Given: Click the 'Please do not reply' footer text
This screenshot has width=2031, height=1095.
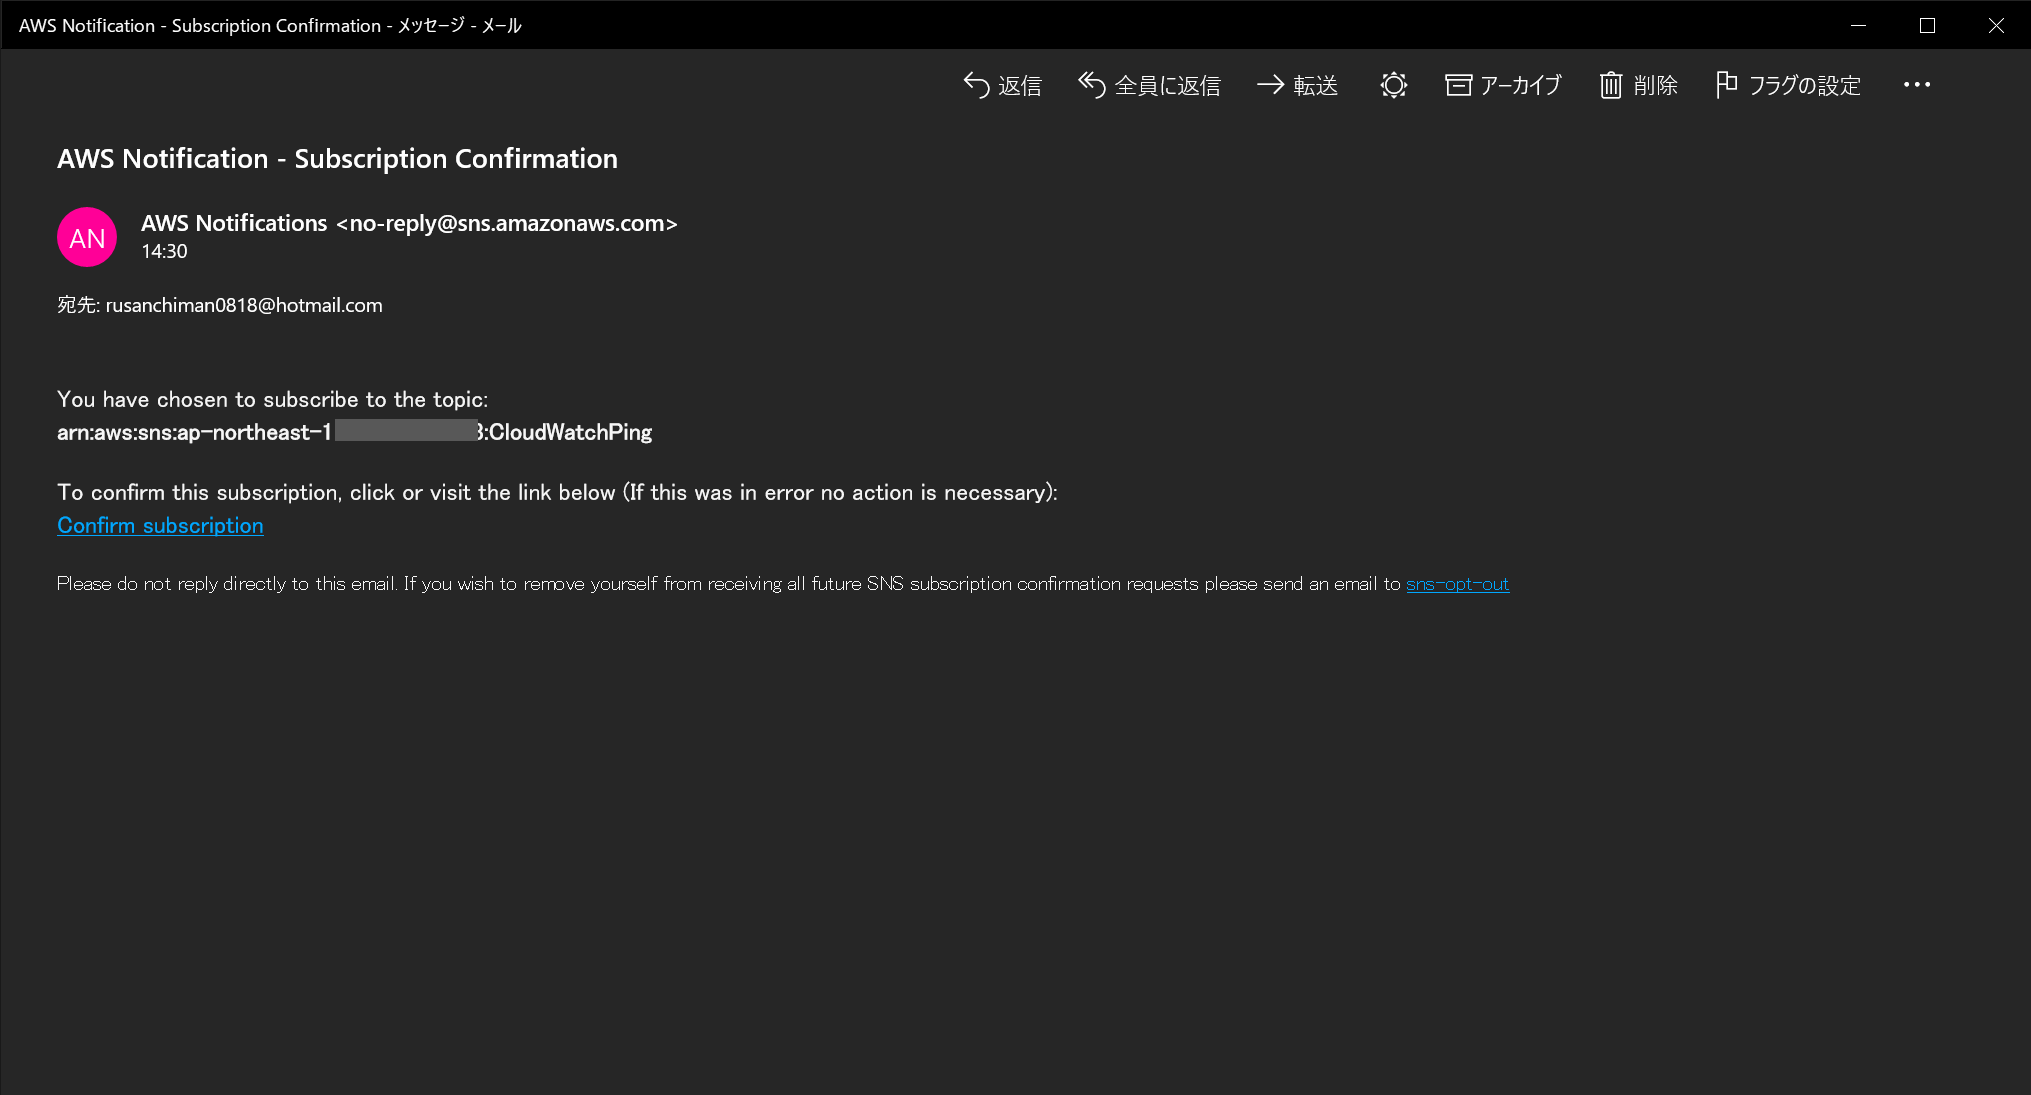Looking at the screenshot, I should point(728,584).
